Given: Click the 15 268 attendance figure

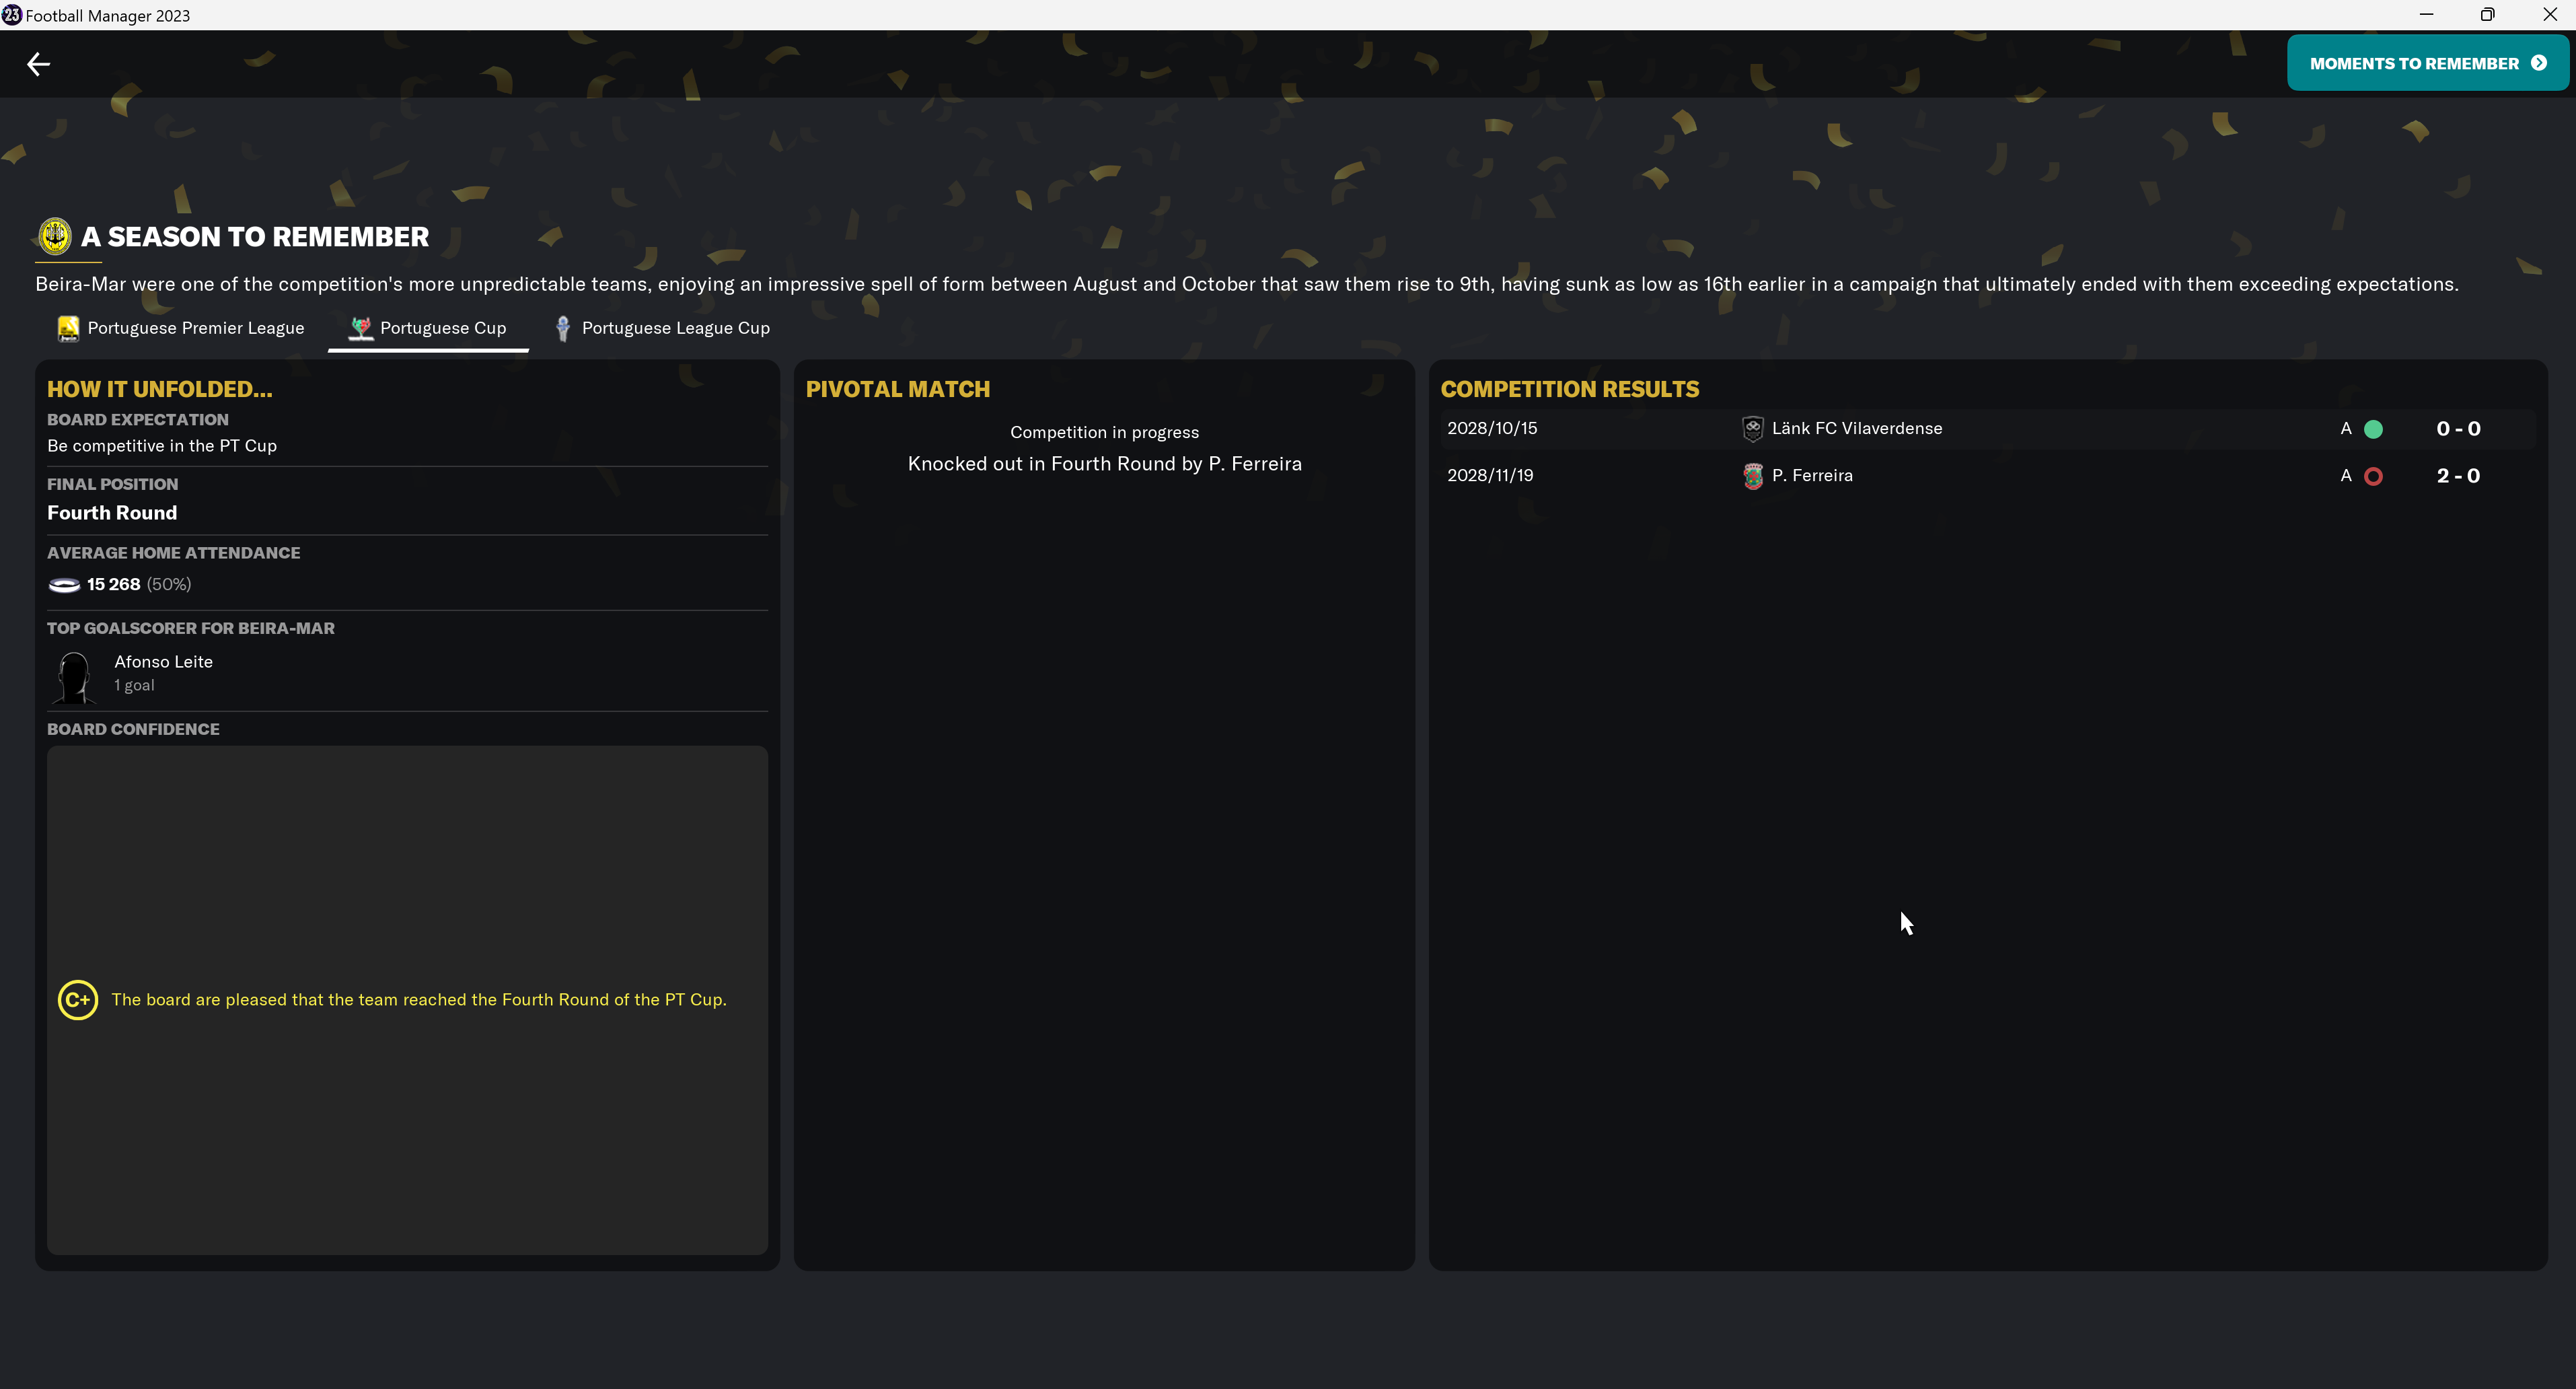Looking at the screenshot, I should (x=113, y=584).
